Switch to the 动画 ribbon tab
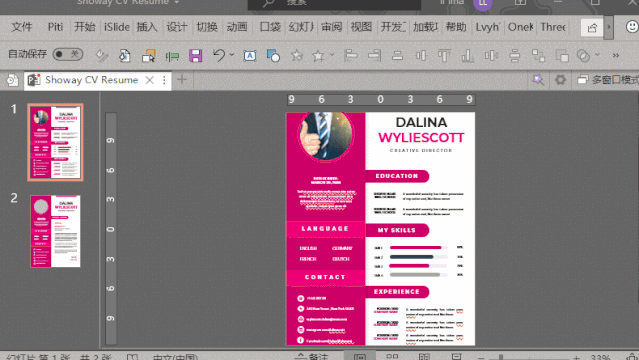Screen dimensions: 639x360 237,27
